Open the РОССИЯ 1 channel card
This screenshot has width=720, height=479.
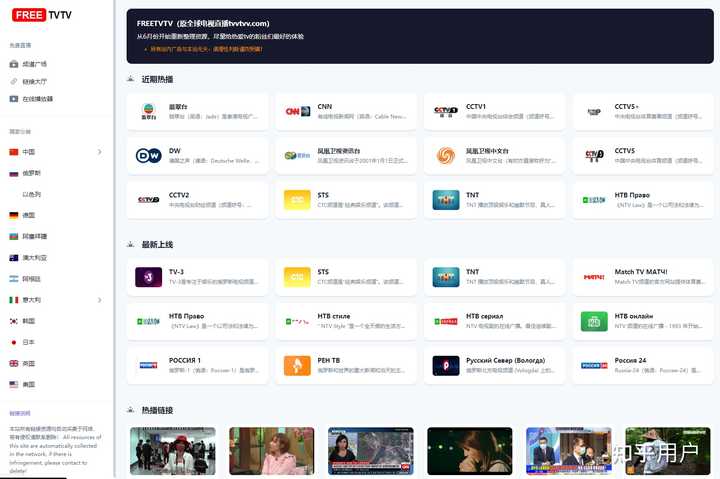[197, 366]
